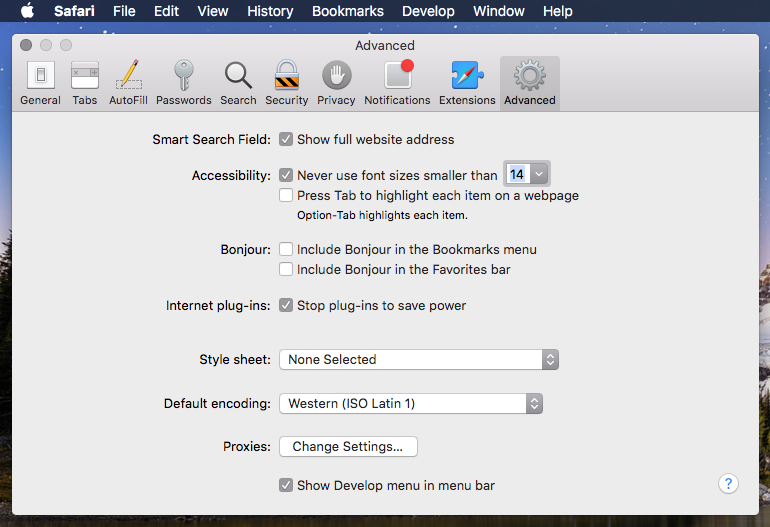
Task: Open the Security padlock preferences pane
Action: click(x=287, y=83)
